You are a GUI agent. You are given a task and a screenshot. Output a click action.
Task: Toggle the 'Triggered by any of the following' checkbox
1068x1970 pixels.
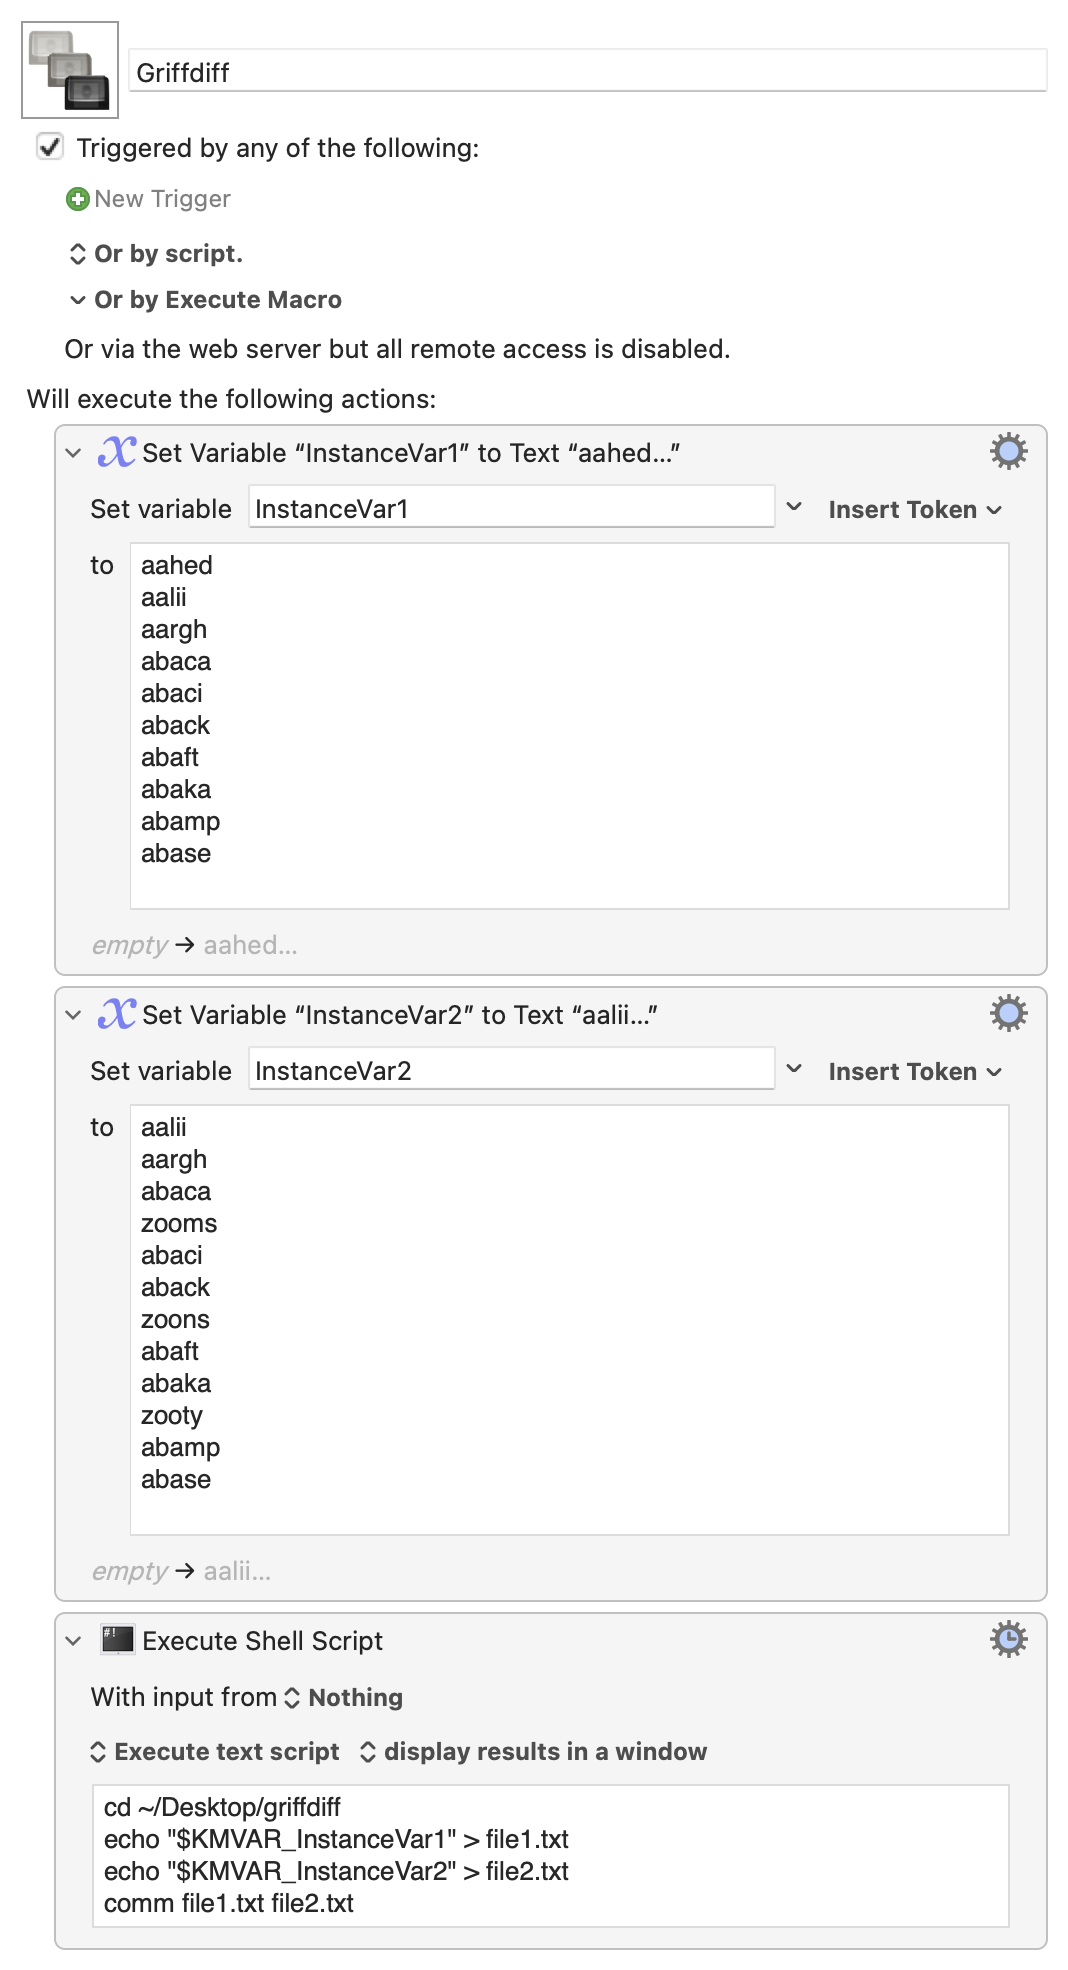click(50, 147)
